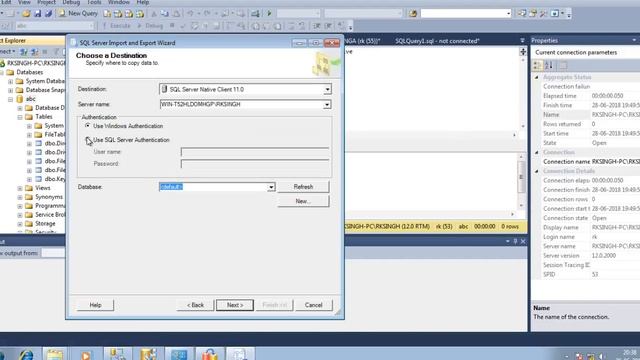Expand the Views folder node

tap(20, 188)
